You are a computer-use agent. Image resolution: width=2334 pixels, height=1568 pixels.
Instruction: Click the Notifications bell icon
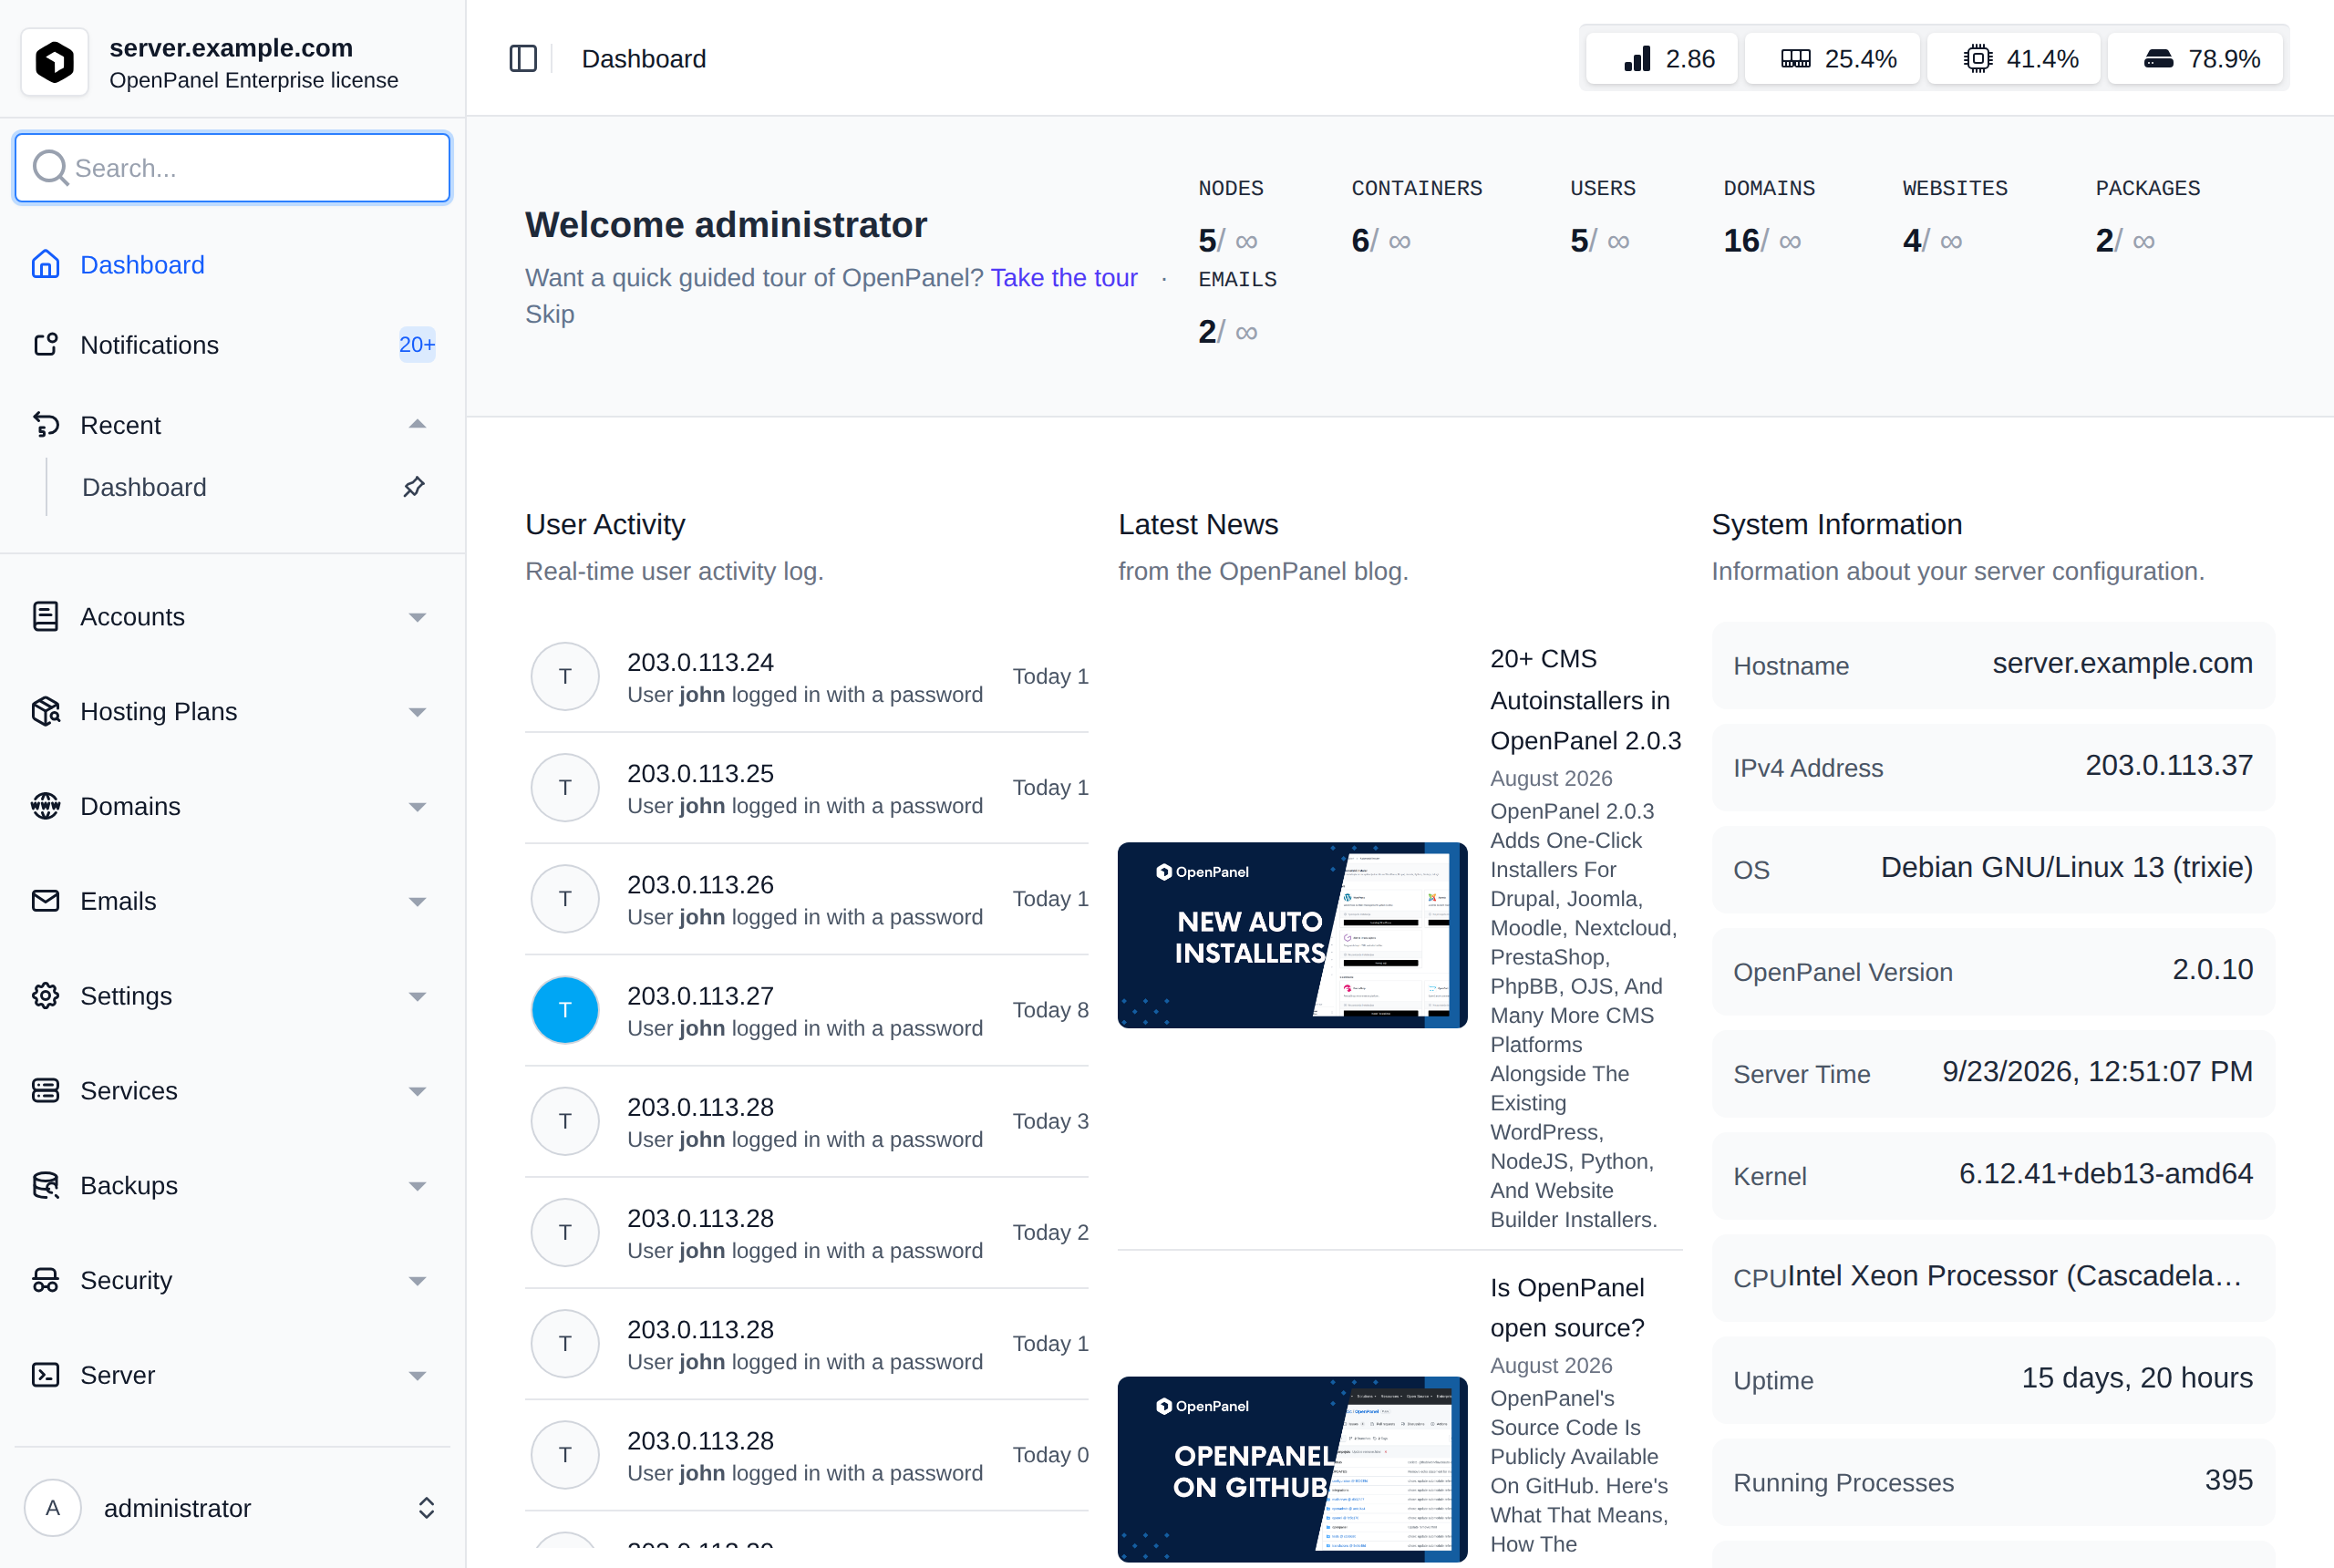(46, 344)
